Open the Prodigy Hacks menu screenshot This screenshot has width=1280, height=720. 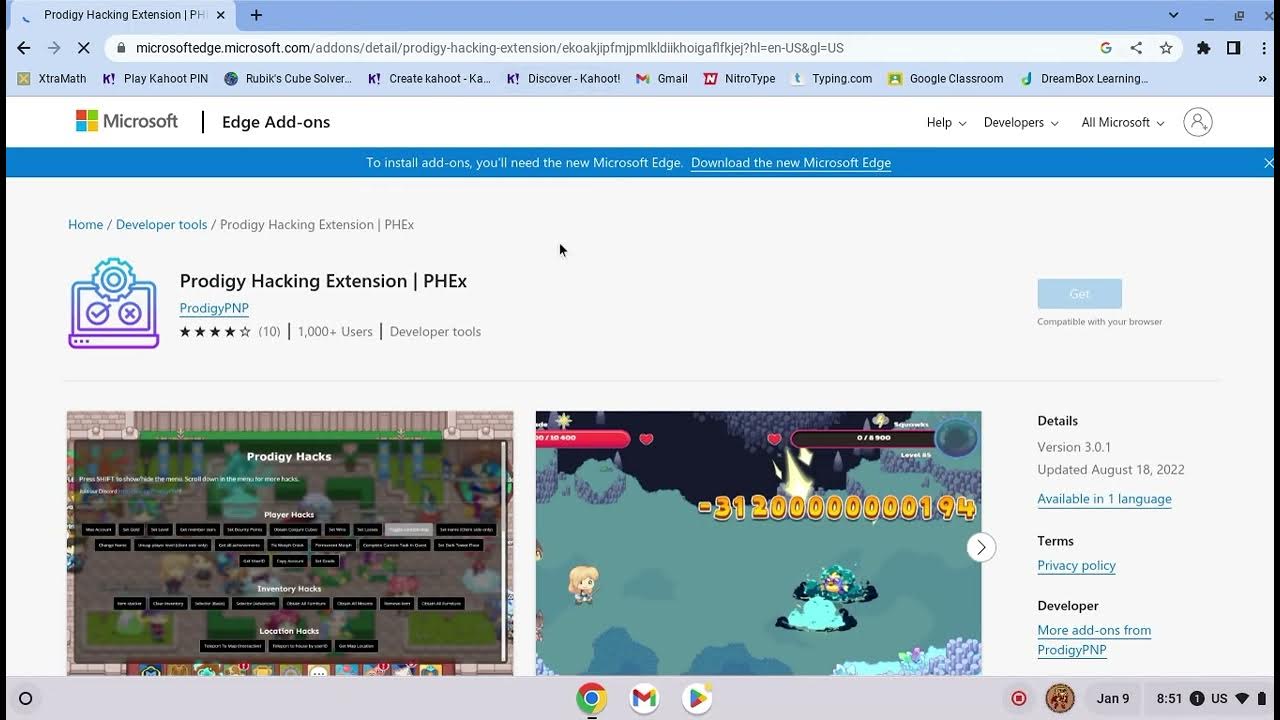point(290,543)
